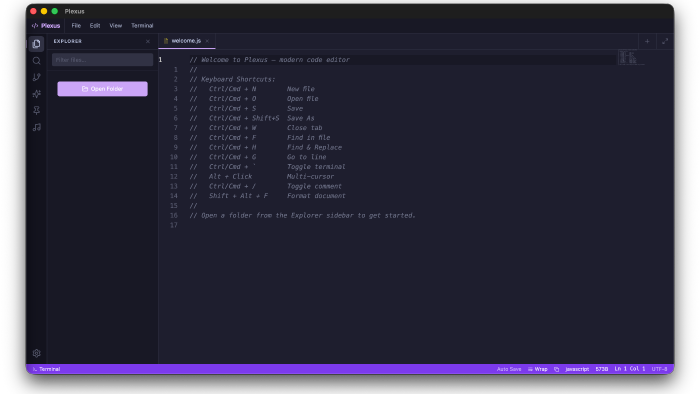This screenshot has width=700, height=394.
Task: Open the source control branch icon
Action: (x=37, y=77)
